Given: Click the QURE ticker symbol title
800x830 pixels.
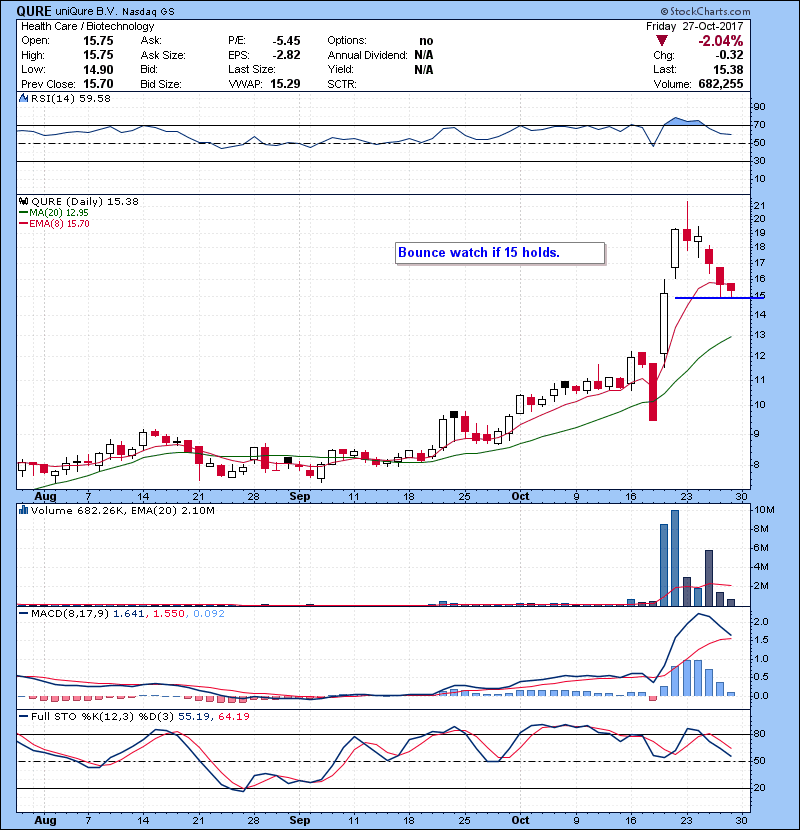Looking at the screenshot, I should (34, 11).
